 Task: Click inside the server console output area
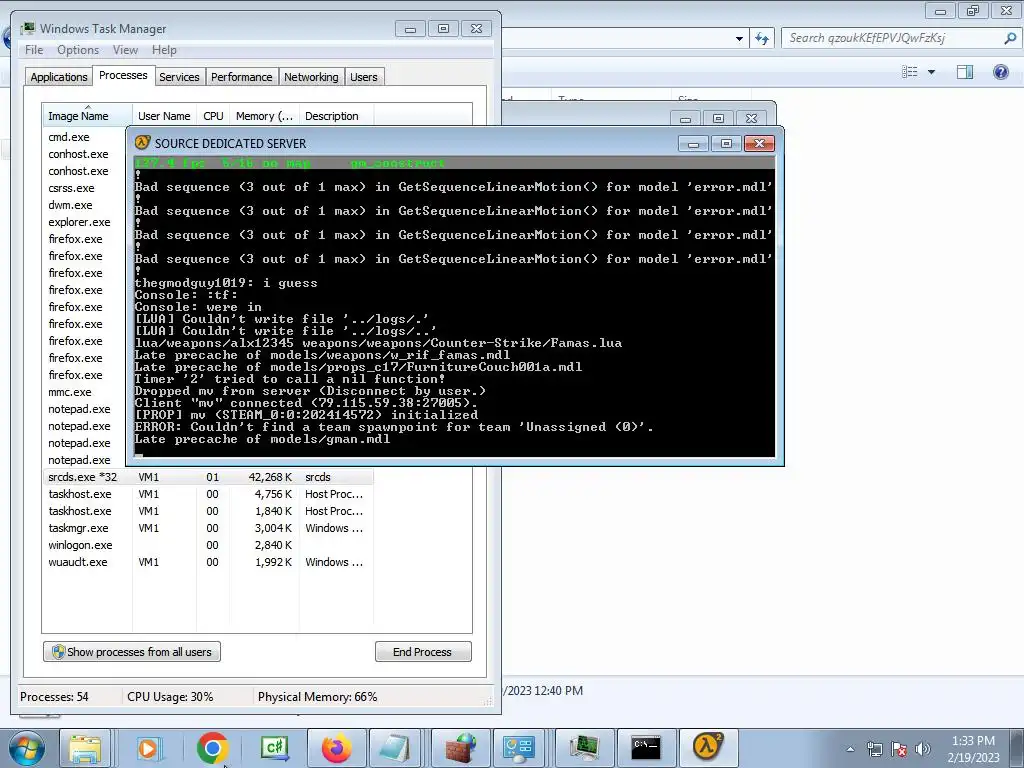(455, 307)
